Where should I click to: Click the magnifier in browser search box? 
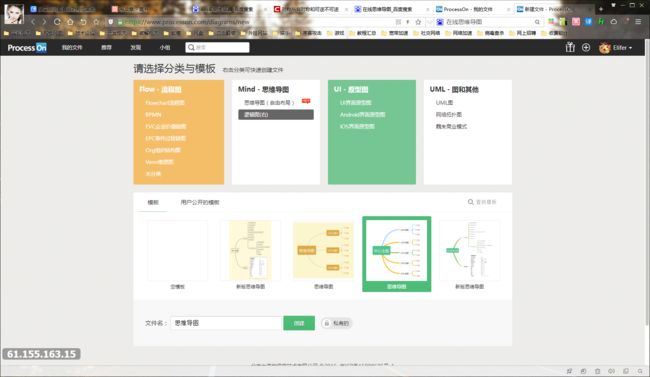click(537, 22)
